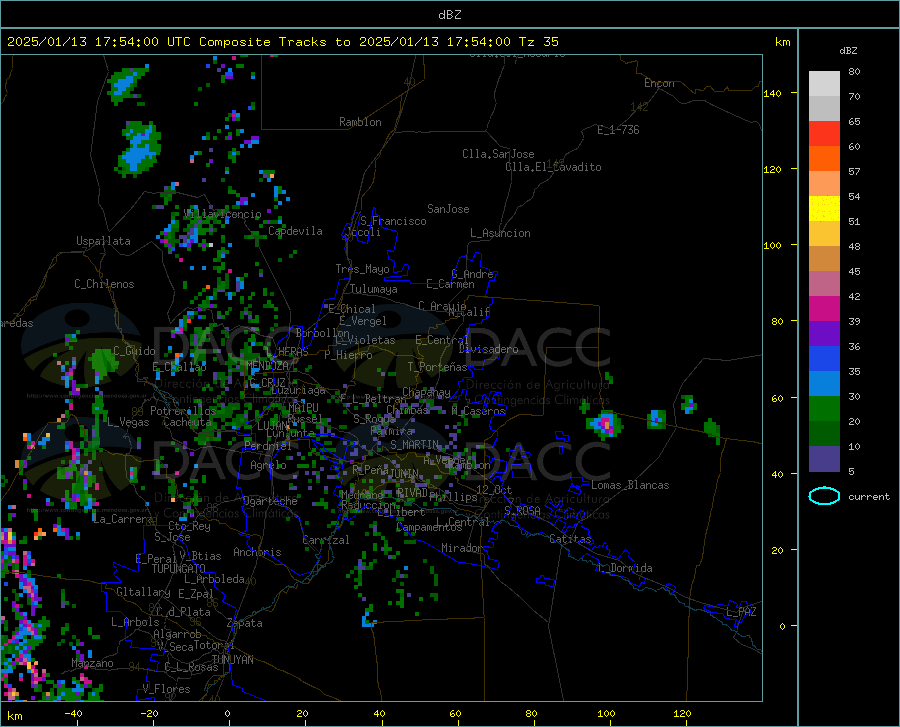This screenshot has height=727, width=900.
Task: Click the 'Capdevila' label on map
Action: (x=295, y=231)
